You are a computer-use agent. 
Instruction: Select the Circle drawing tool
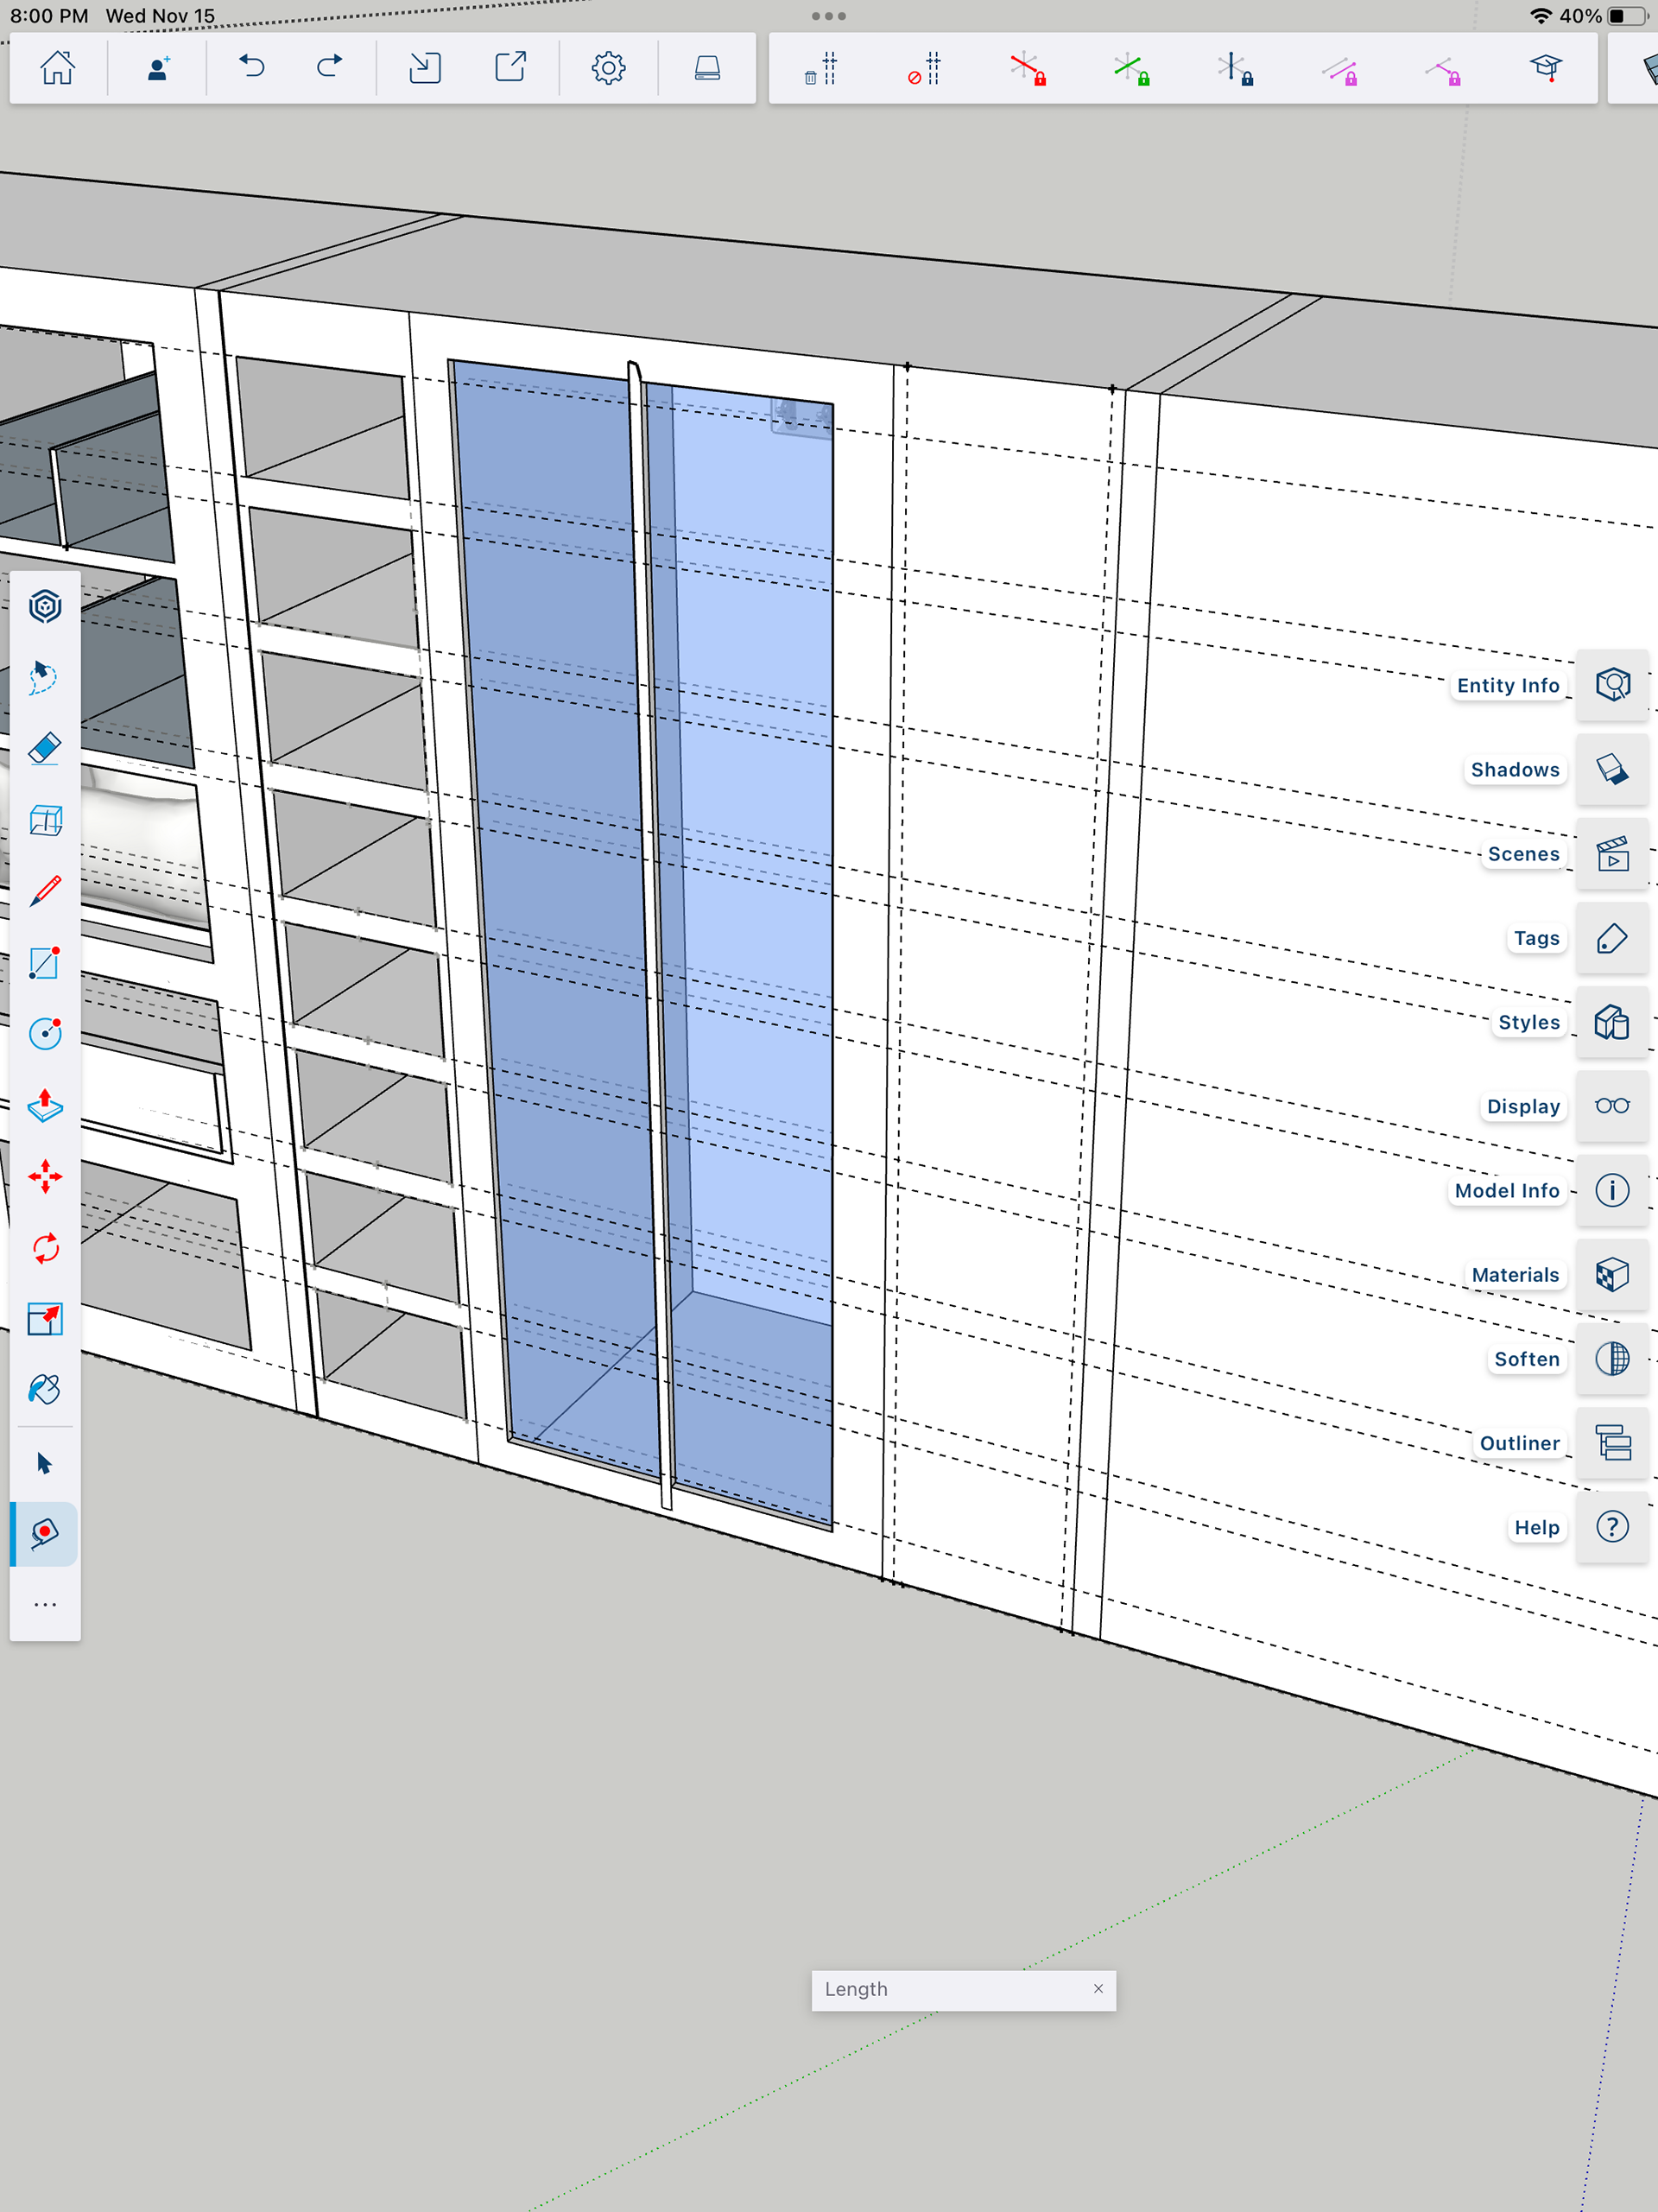click(45, 1033)
